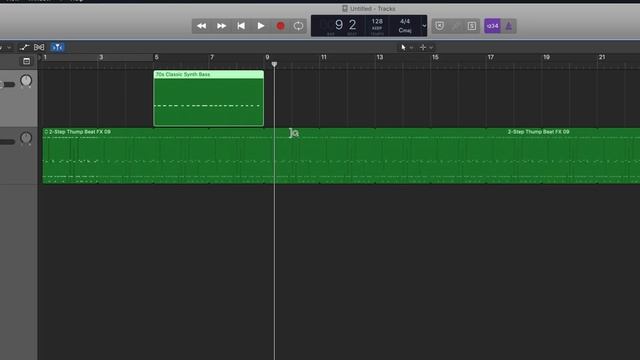The height and width of the screenshot is (360, 640).
Task: Open the command-click marquee tool menu
Action: (x=426, y=47)
